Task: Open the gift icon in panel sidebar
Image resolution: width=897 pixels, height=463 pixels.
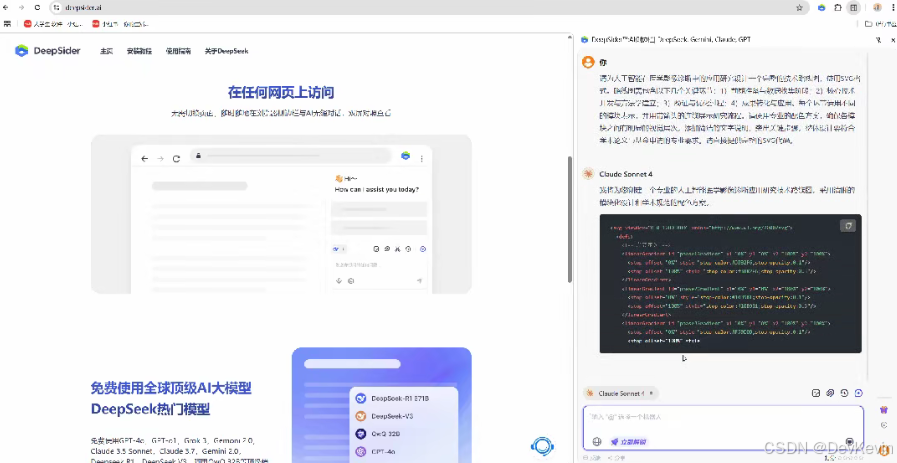Action: click(x=884, y=410)
